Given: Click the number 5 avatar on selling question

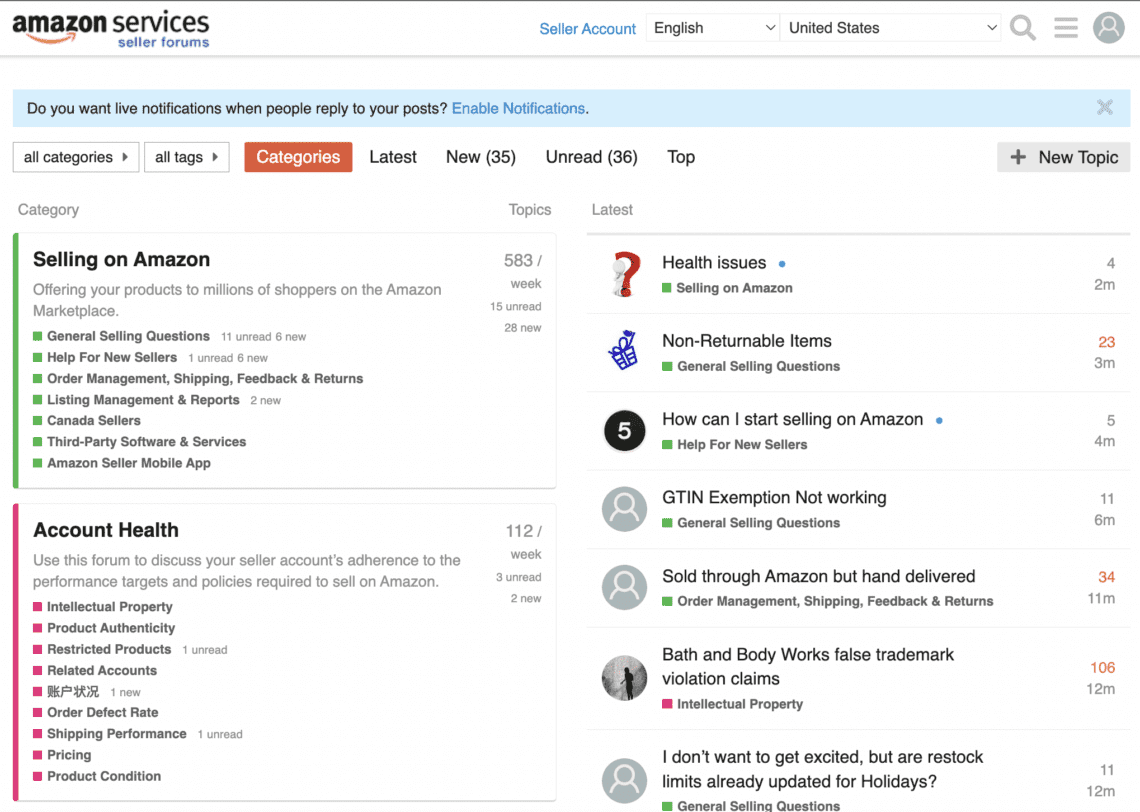Looking at the screenshot, I should click(x=624, y=431).
